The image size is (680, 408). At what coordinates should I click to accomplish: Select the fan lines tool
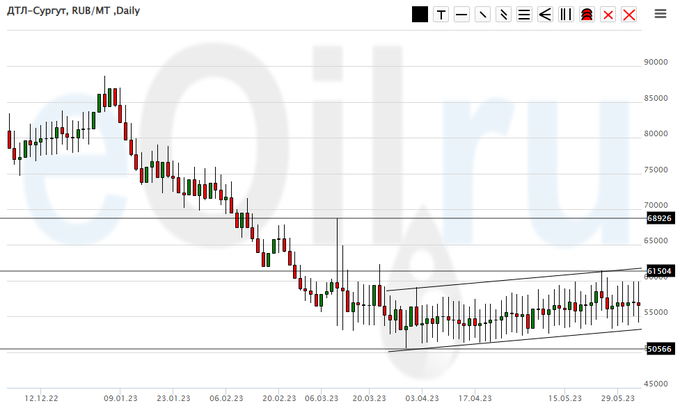pyautogui.click(x=545, y=15)
